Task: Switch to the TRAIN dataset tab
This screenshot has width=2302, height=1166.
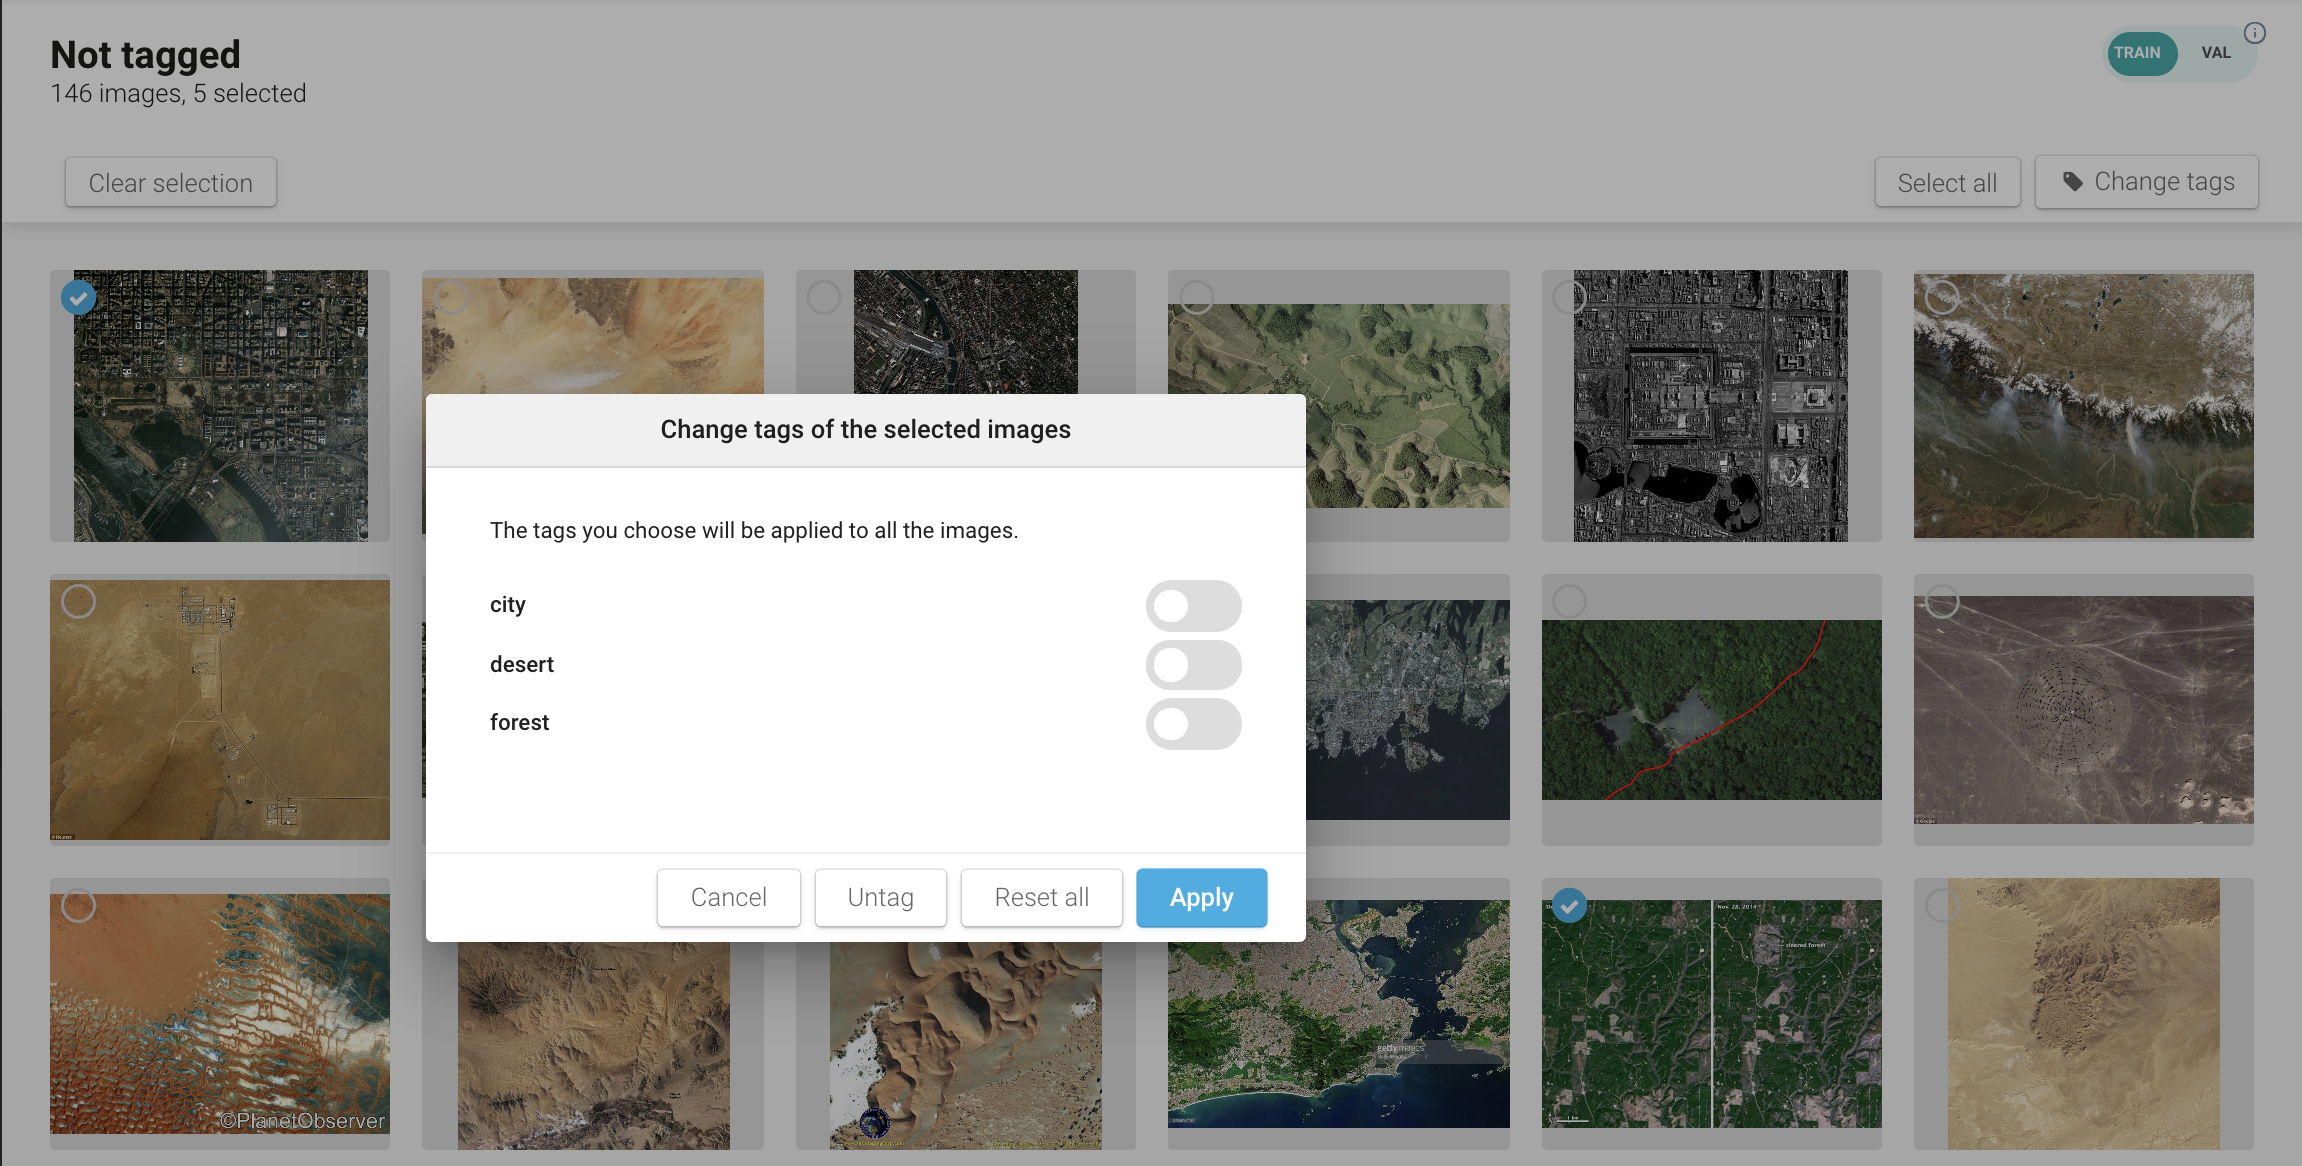Action: coord(2138,53)
